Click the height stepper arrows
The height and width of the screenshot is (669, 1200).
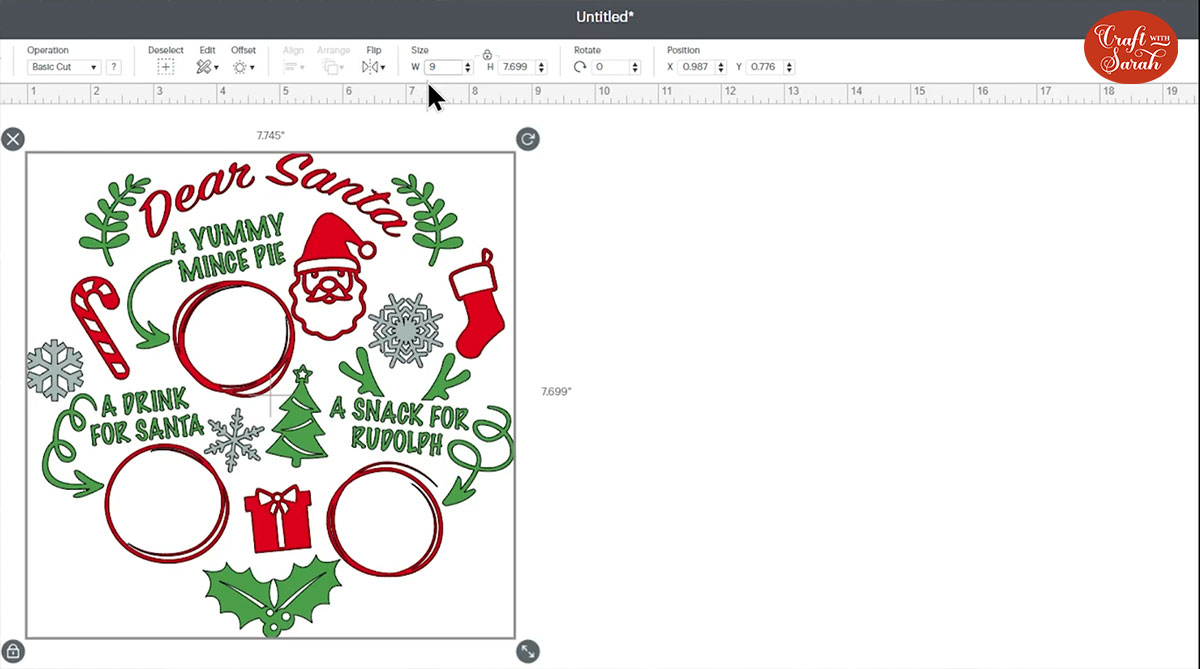tap(541, 67)
